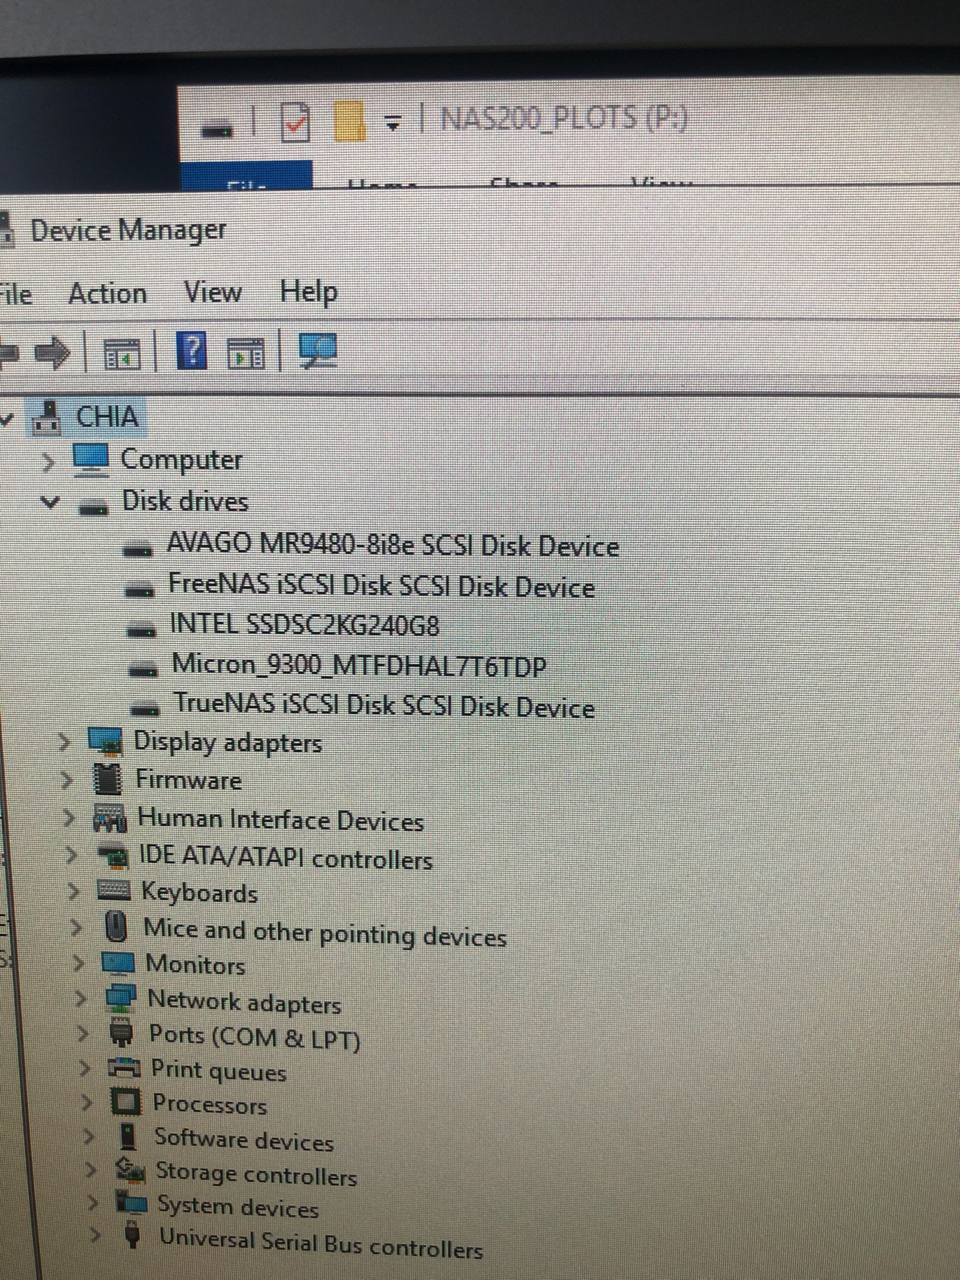Click the Firmware chip icon
This screenshot has height=1280, width=960.
tap(106, 779)
